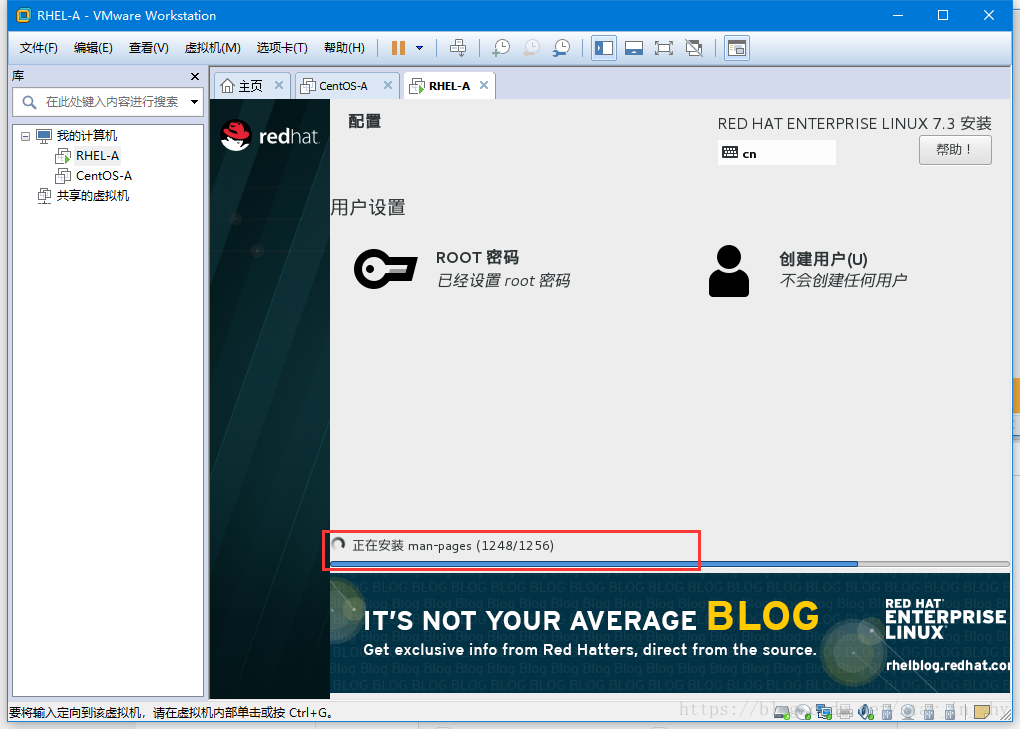Toggle the library sidebar view
1020x729 pixels.
pos(604,47)
